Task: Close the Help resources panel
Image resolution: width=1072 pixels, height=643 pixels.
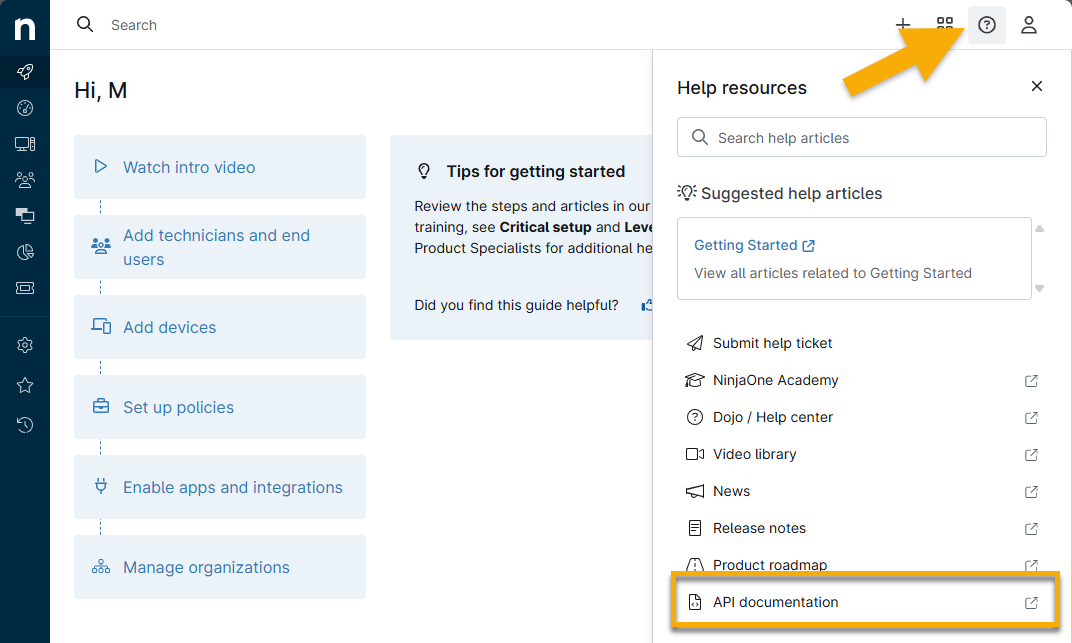Action: (1037, 87)
